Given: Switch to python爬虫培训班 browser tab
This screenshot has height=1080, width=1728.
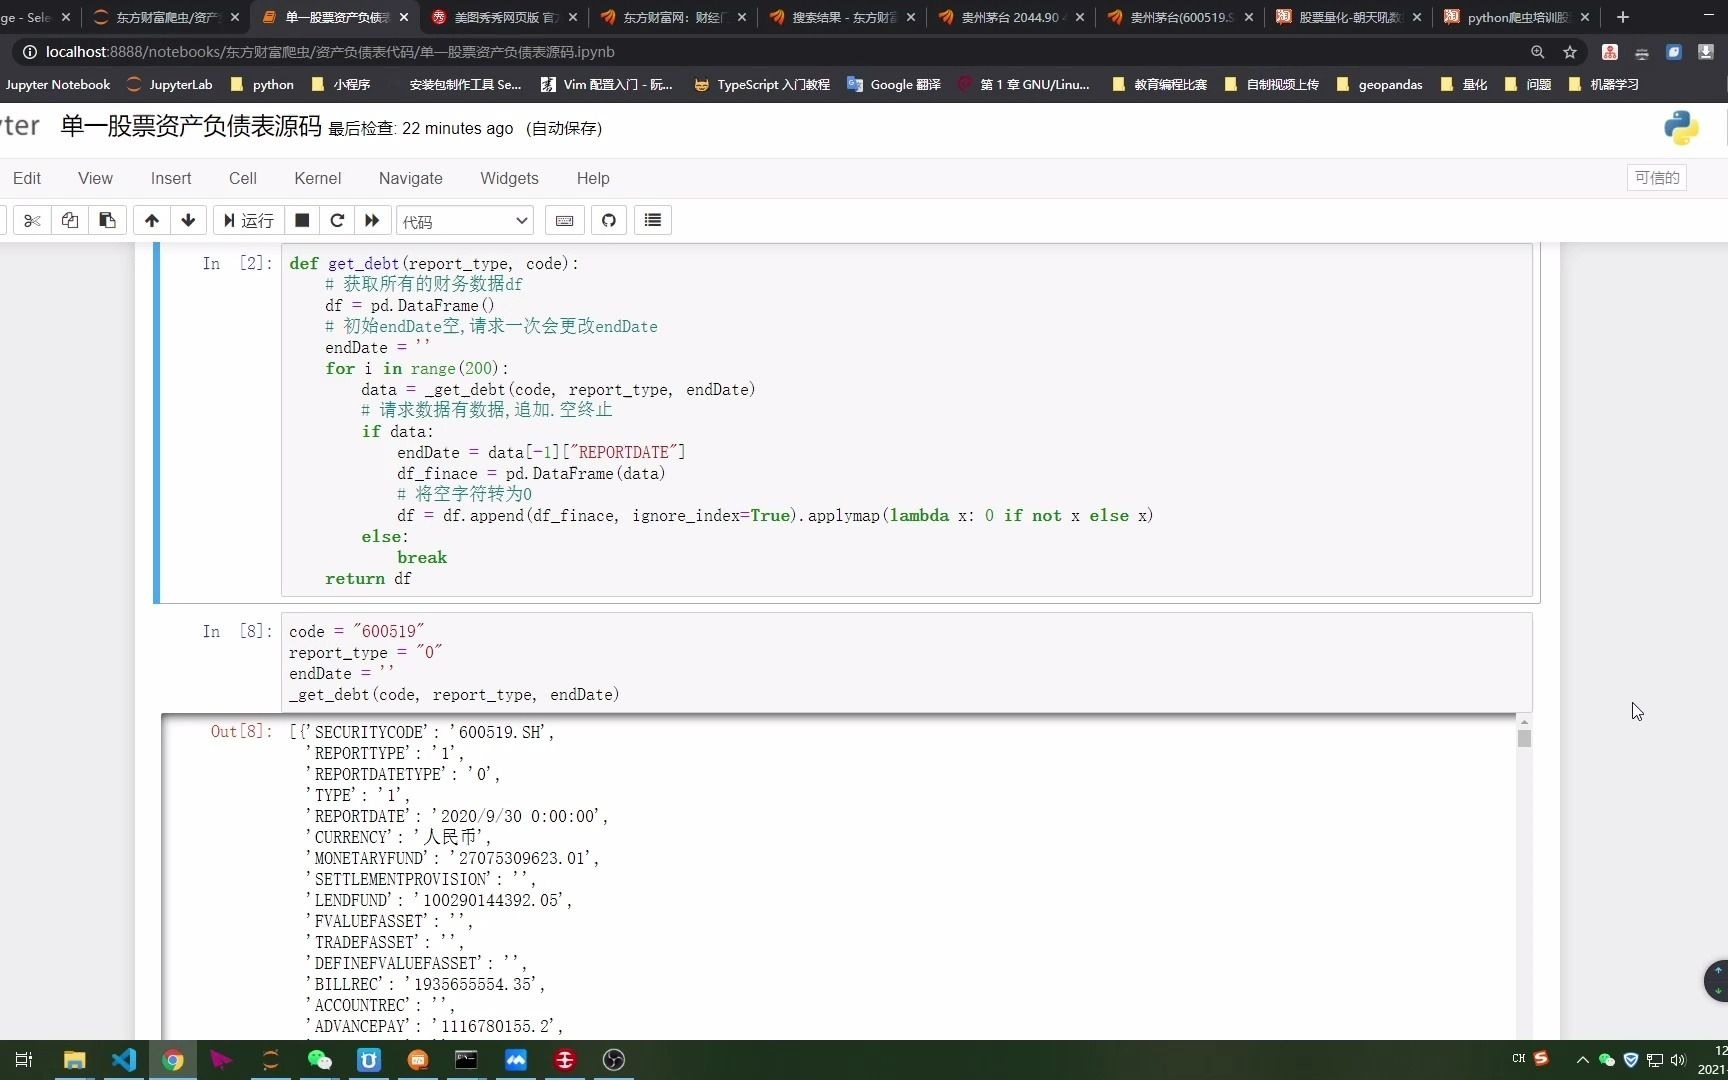Looking at the screenshot, I should pos(1518,17).
